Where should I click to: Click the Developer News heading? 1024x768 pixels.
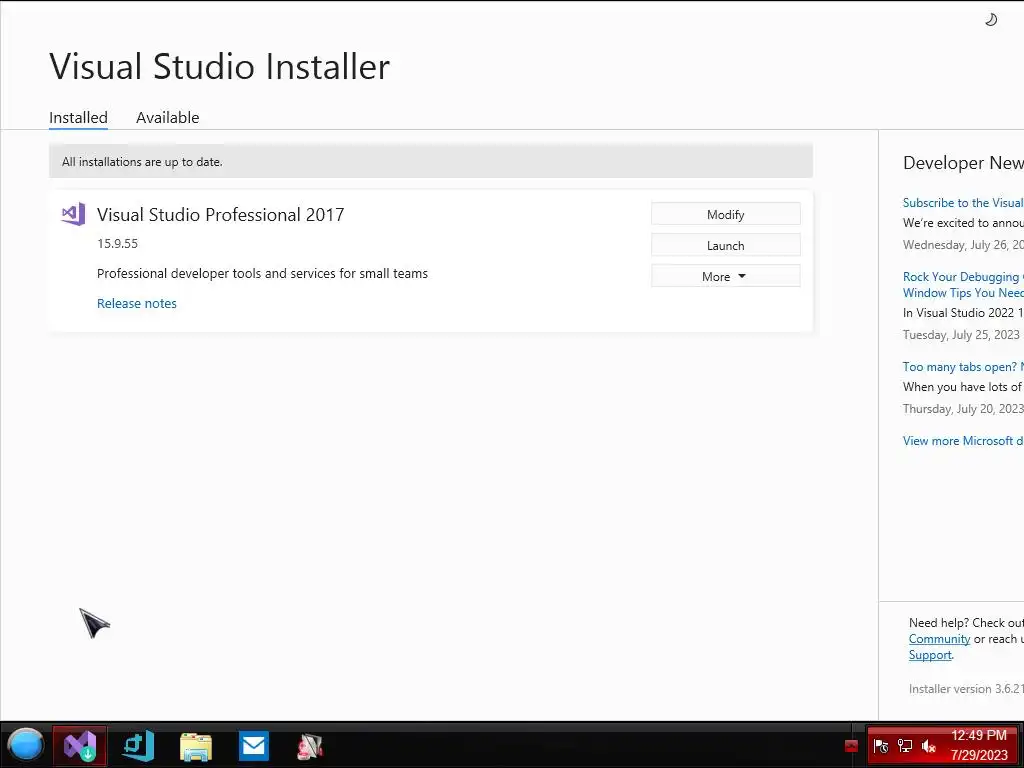point(963,163)
